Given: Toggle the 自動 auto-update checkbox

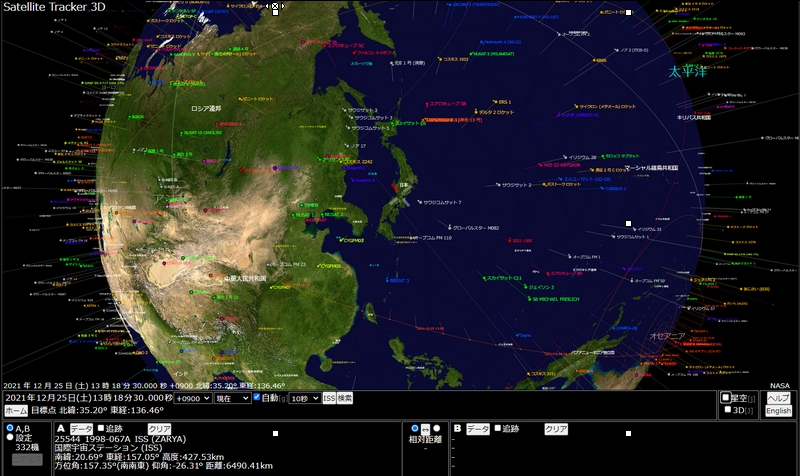Looking at the screenshot, I should tap(257, 397).
